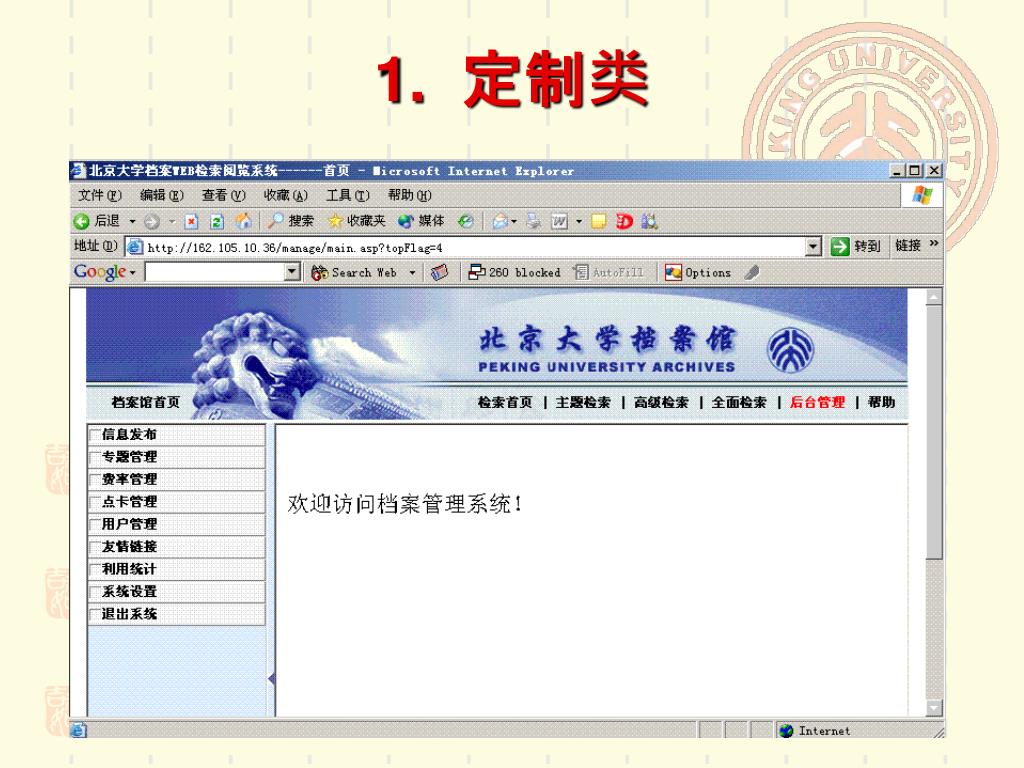Select 信息发布 in the sidebar
The height and width of the screenshot is (768, 1024).
176,434
